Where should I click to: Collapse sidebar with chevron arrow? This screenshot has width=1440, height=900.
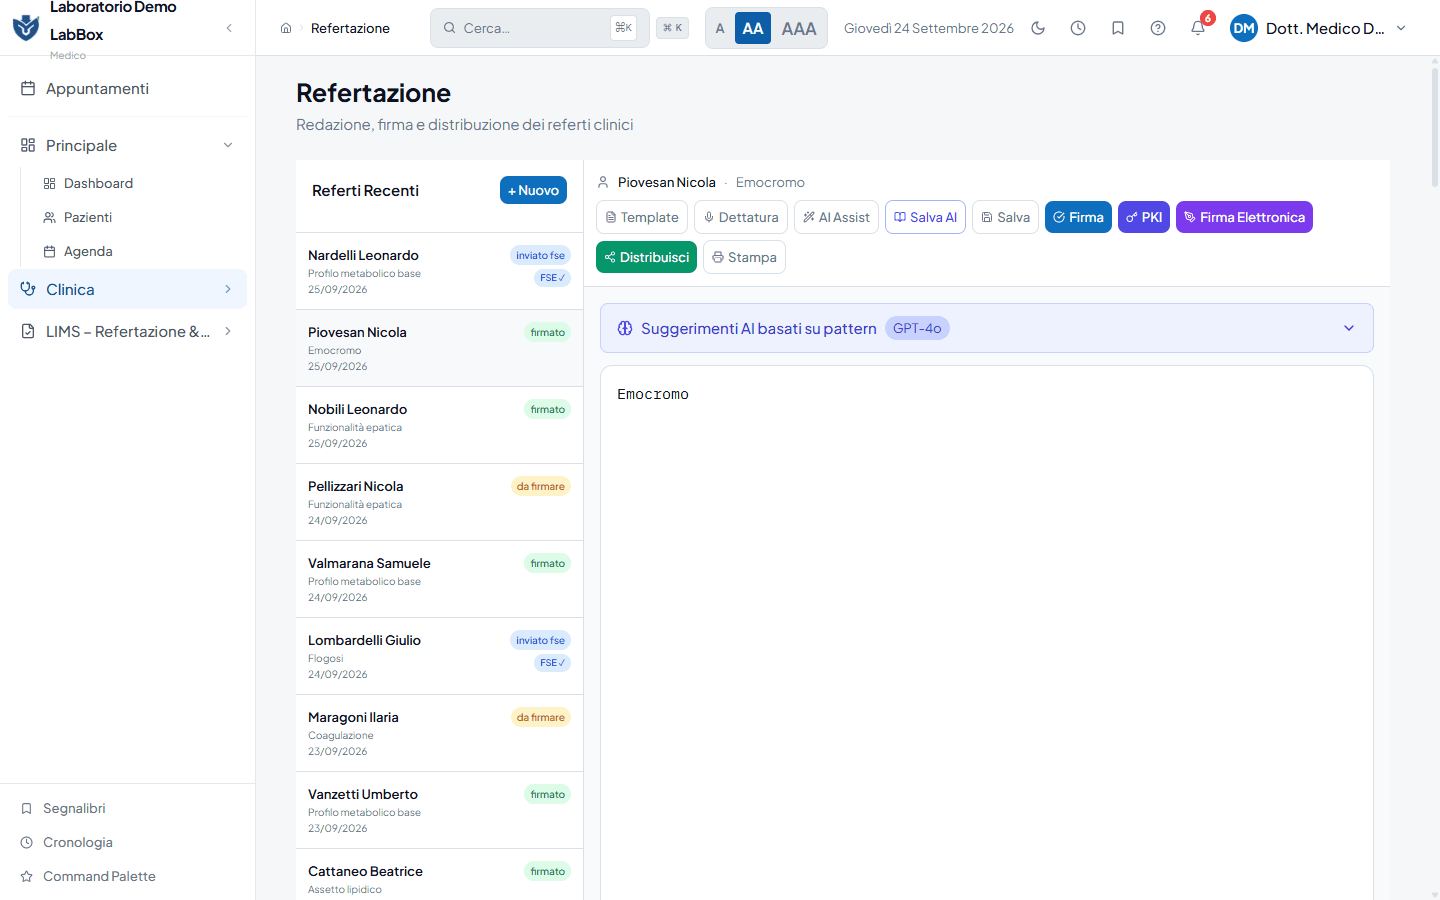tap(229, 28)
